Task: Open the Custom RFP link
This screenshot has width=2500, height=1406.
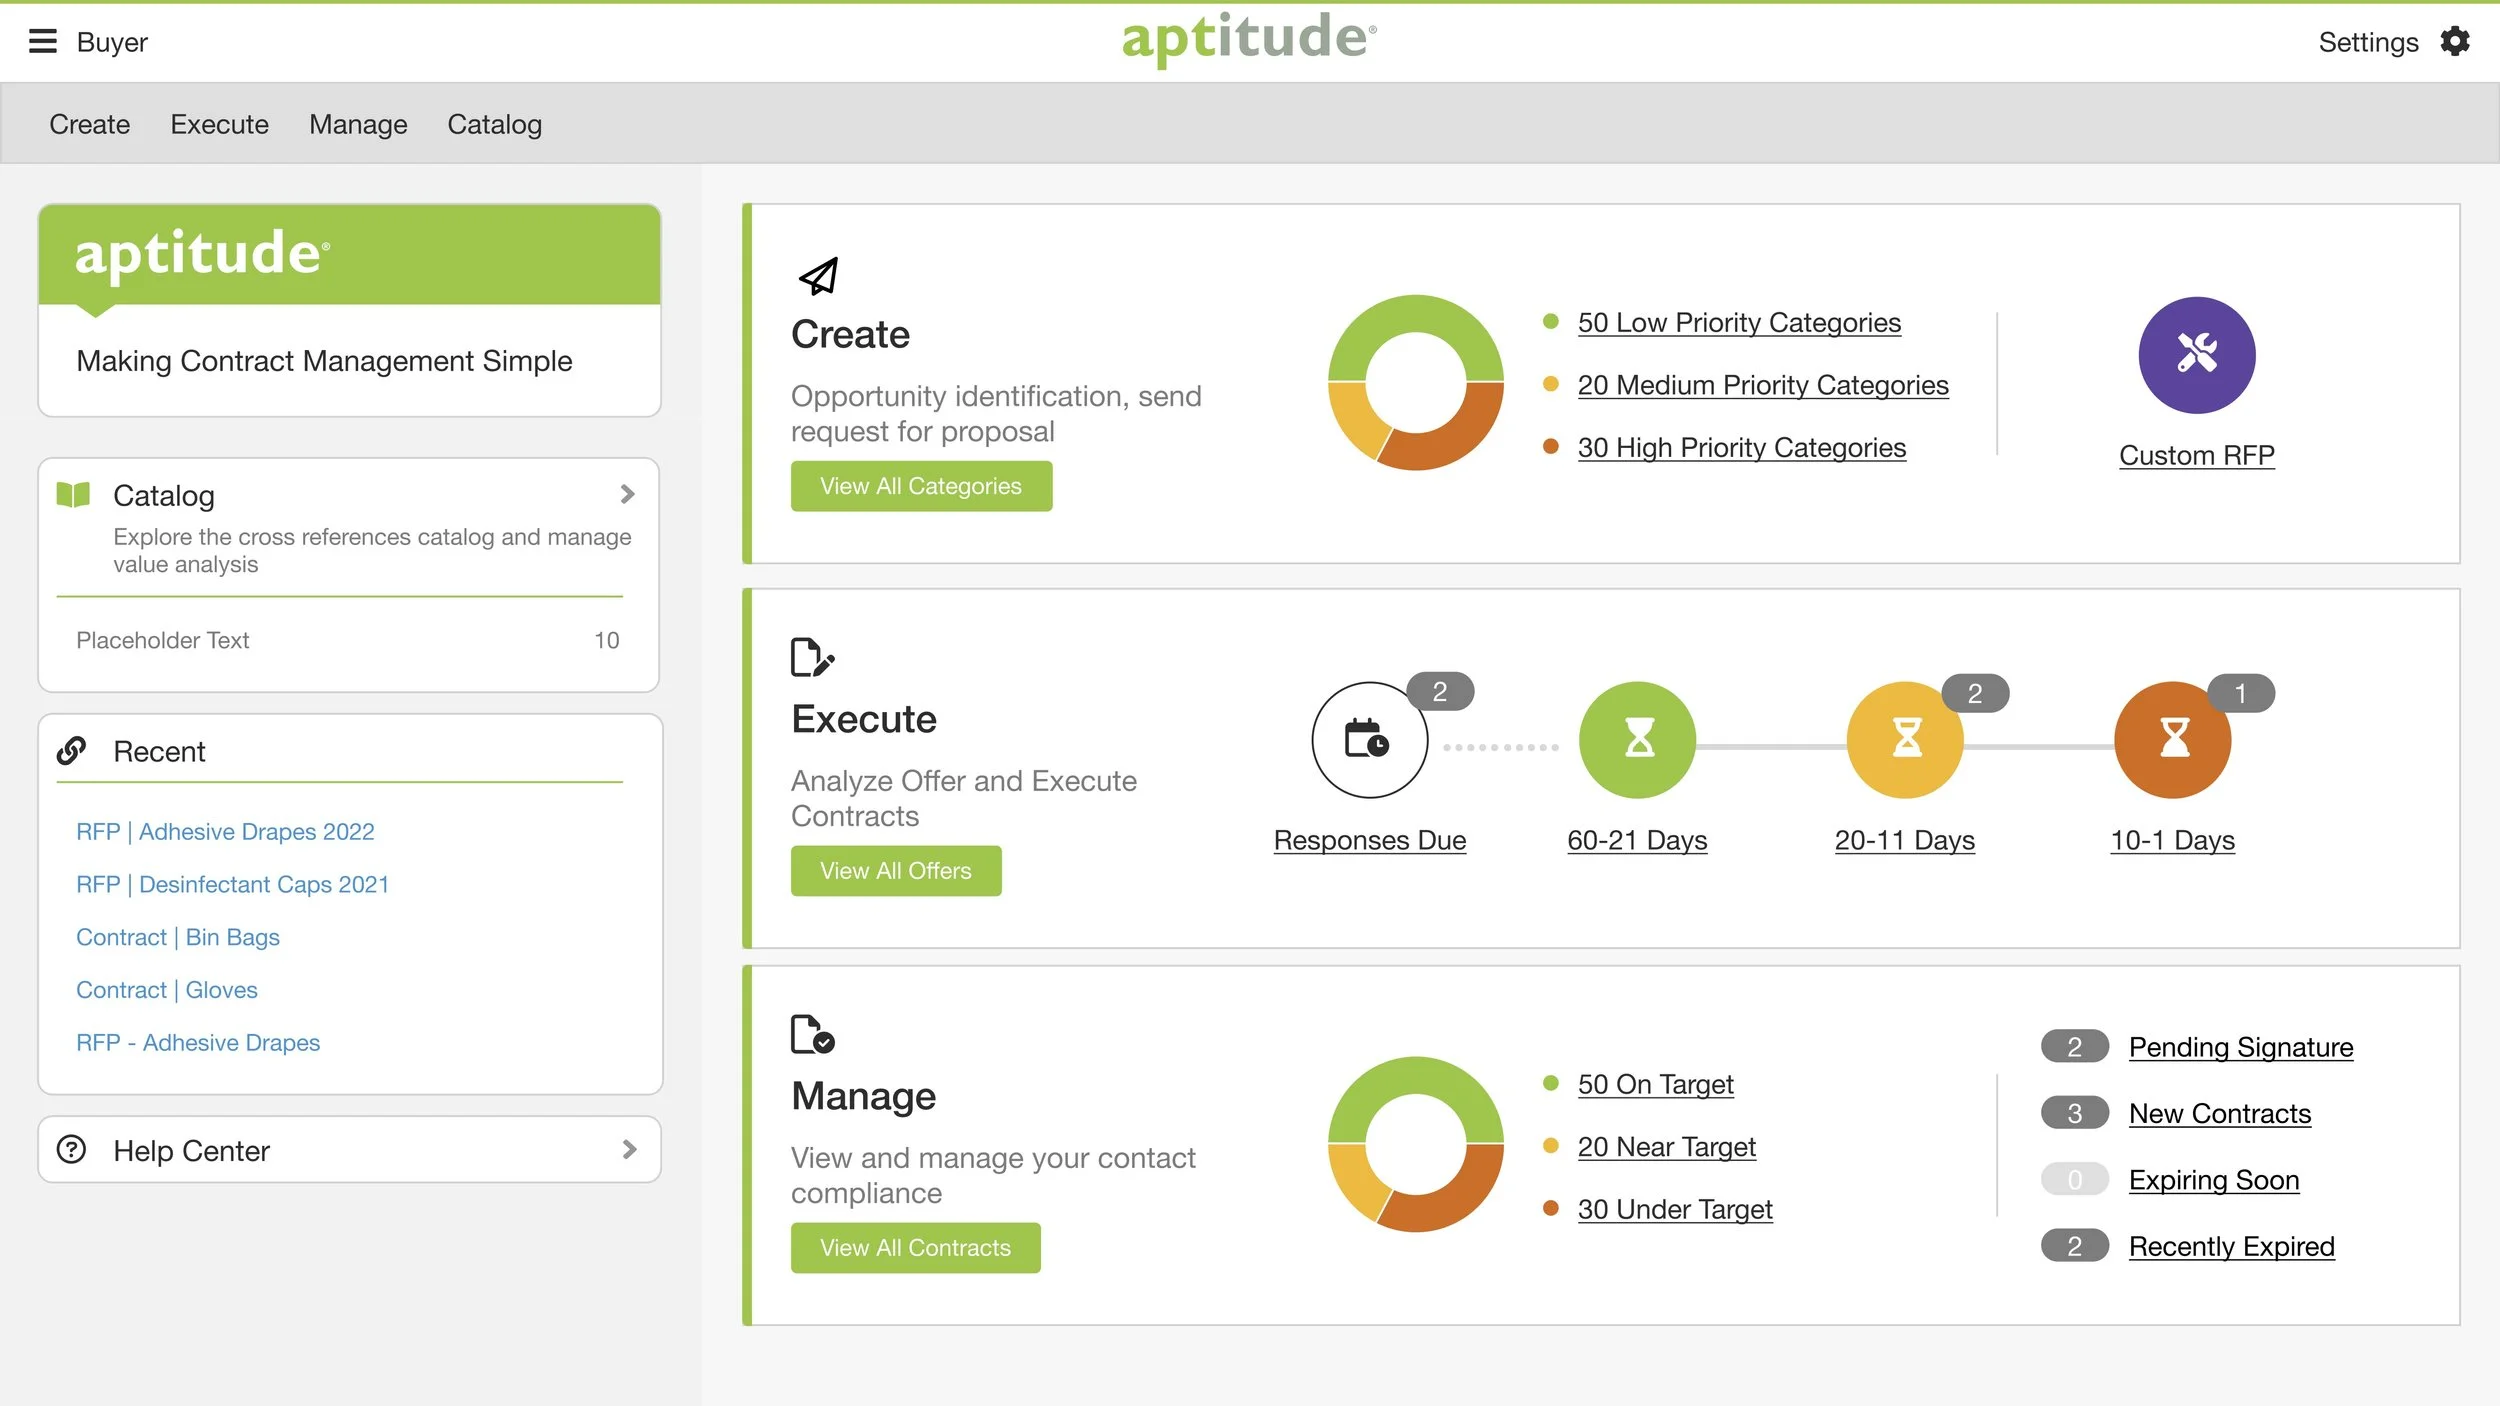Action: click(2196, 455)
